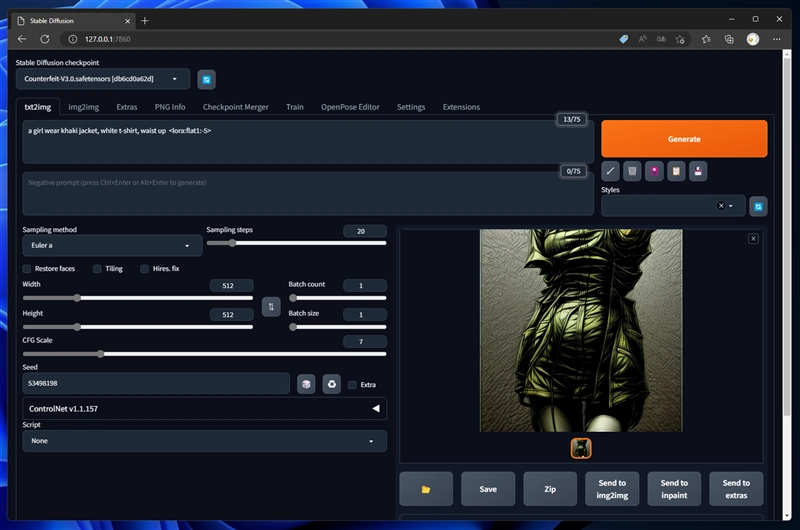Refresh the checkpoint list
This screenshot has height=530, width=800.
[206, 79]
